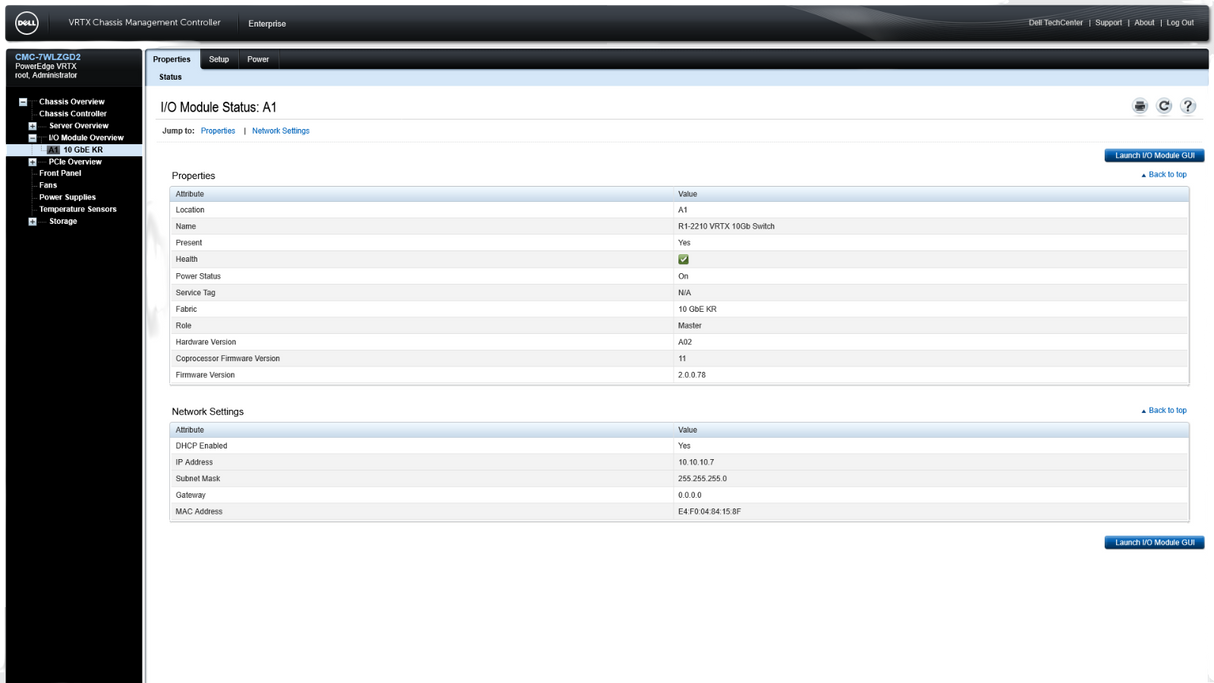Select PCIe Overview in the tree

(75, 162)
